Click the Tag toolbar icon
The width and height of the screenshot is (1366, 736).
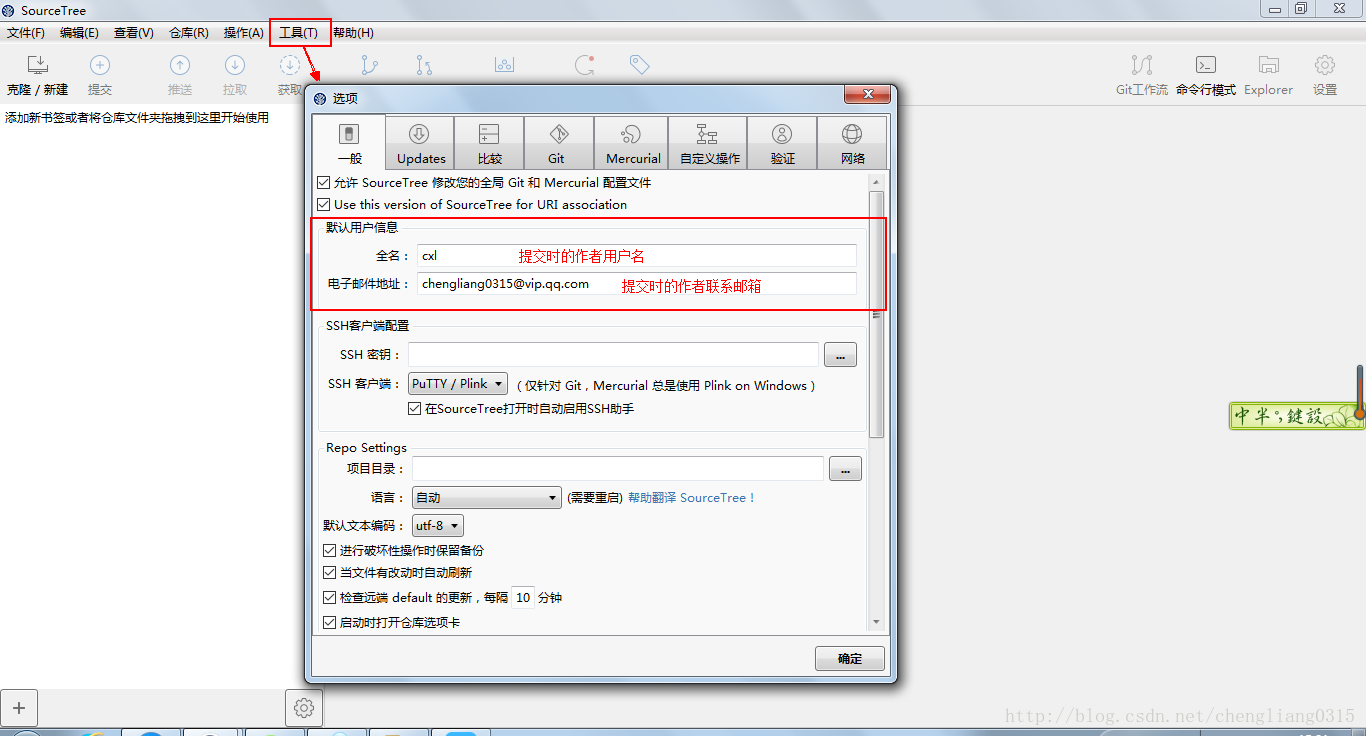640,66
